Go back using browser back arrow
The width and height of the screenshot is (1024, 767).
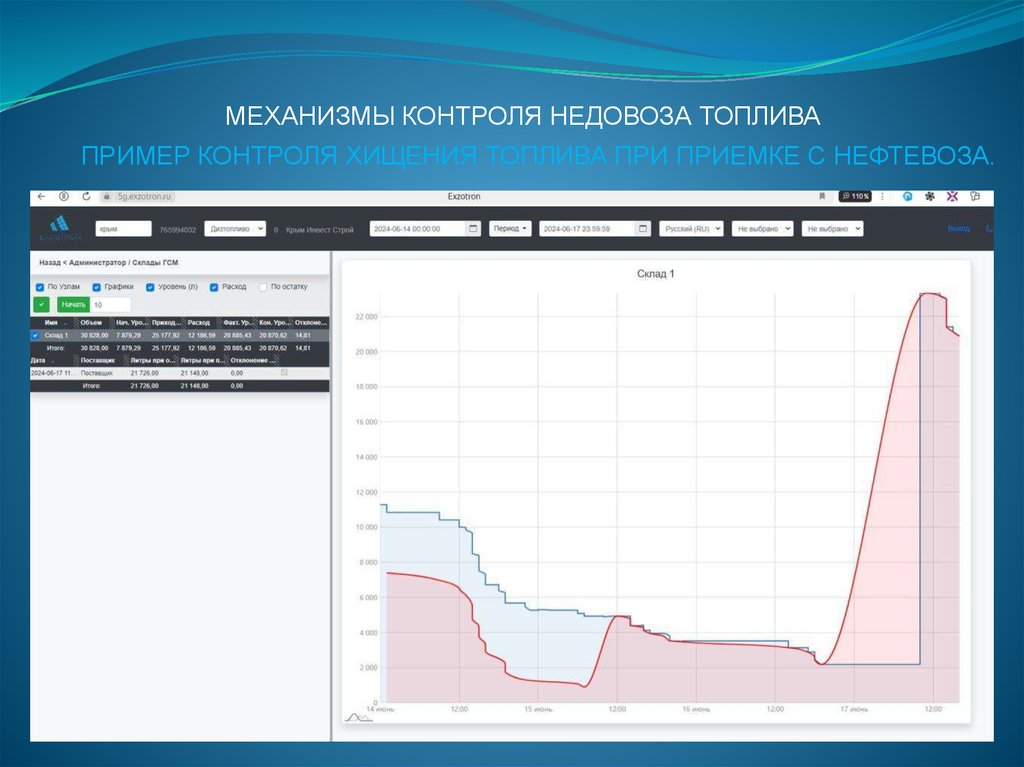(42, 196)
